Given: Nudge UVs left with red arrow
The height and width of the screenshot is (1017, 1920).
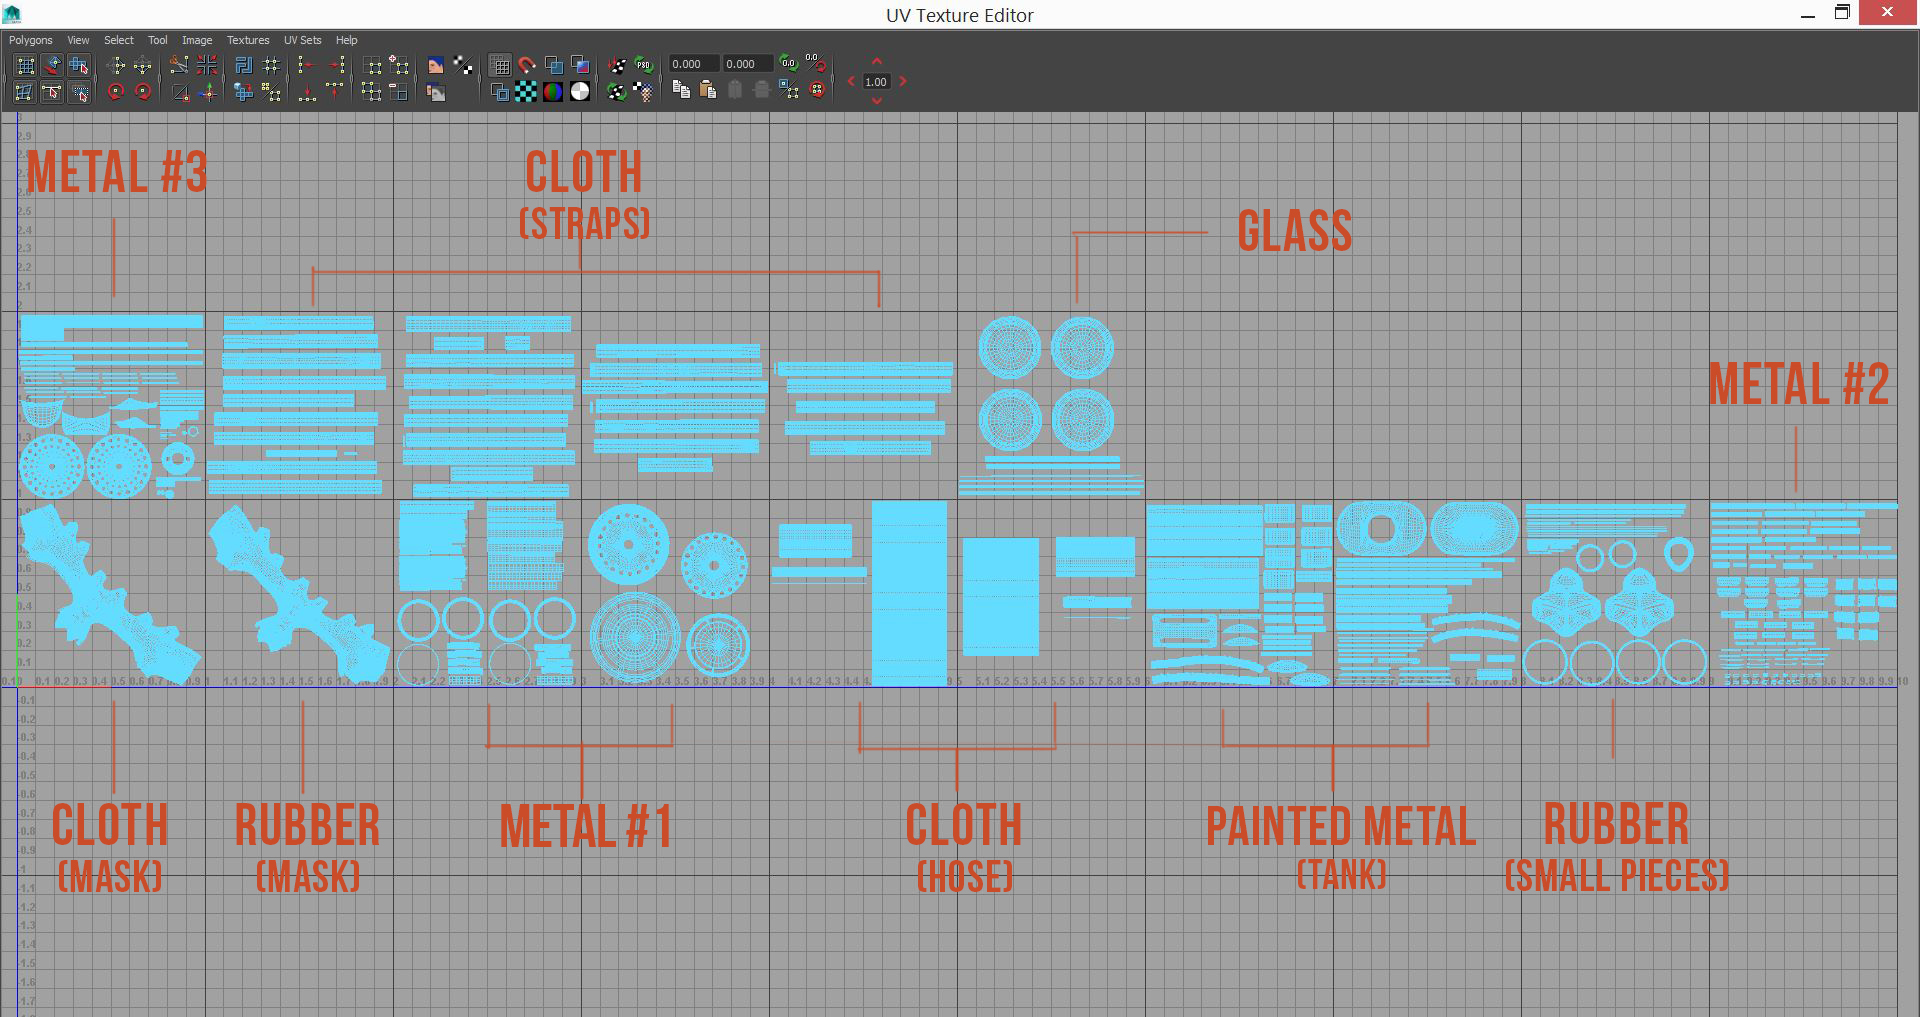Looking at the screenshot, I should coord(851,81).
